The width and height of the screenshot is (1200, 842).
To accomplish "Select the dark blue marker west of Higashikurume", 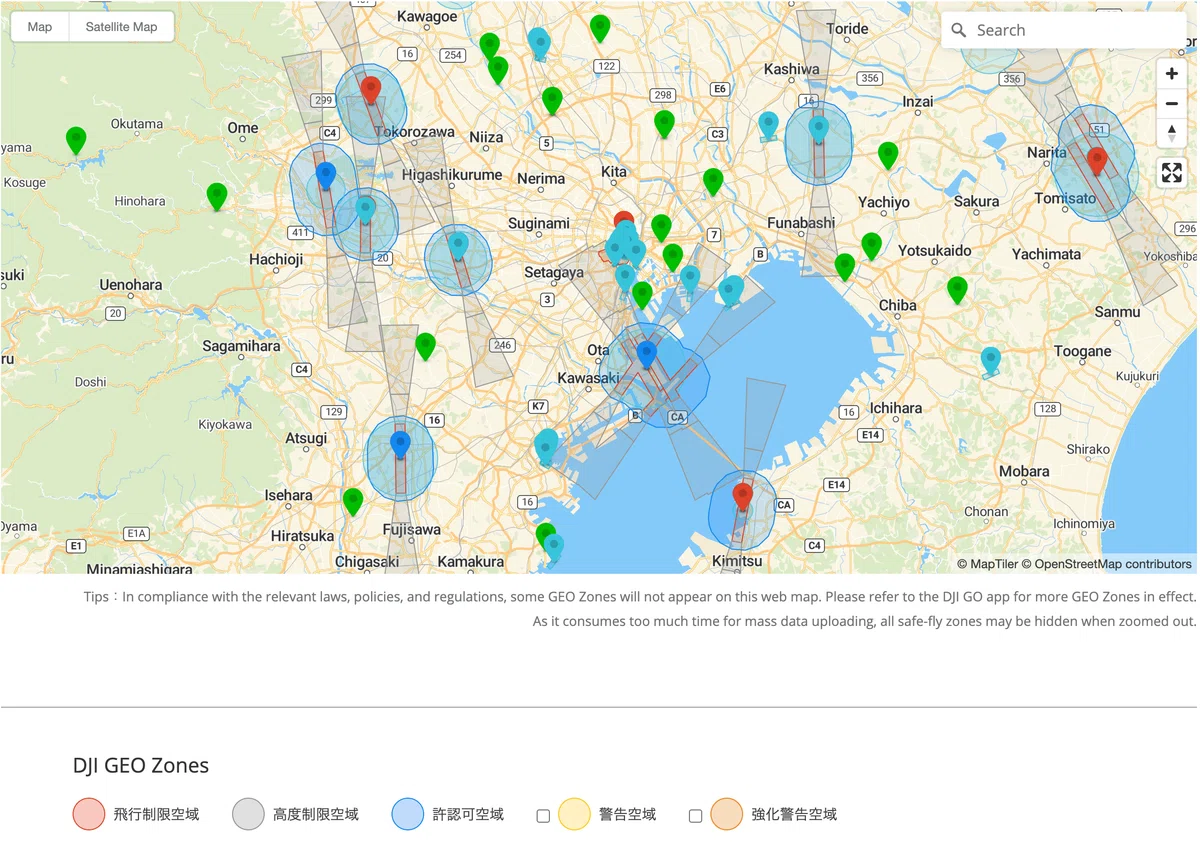I will point(326,176).
